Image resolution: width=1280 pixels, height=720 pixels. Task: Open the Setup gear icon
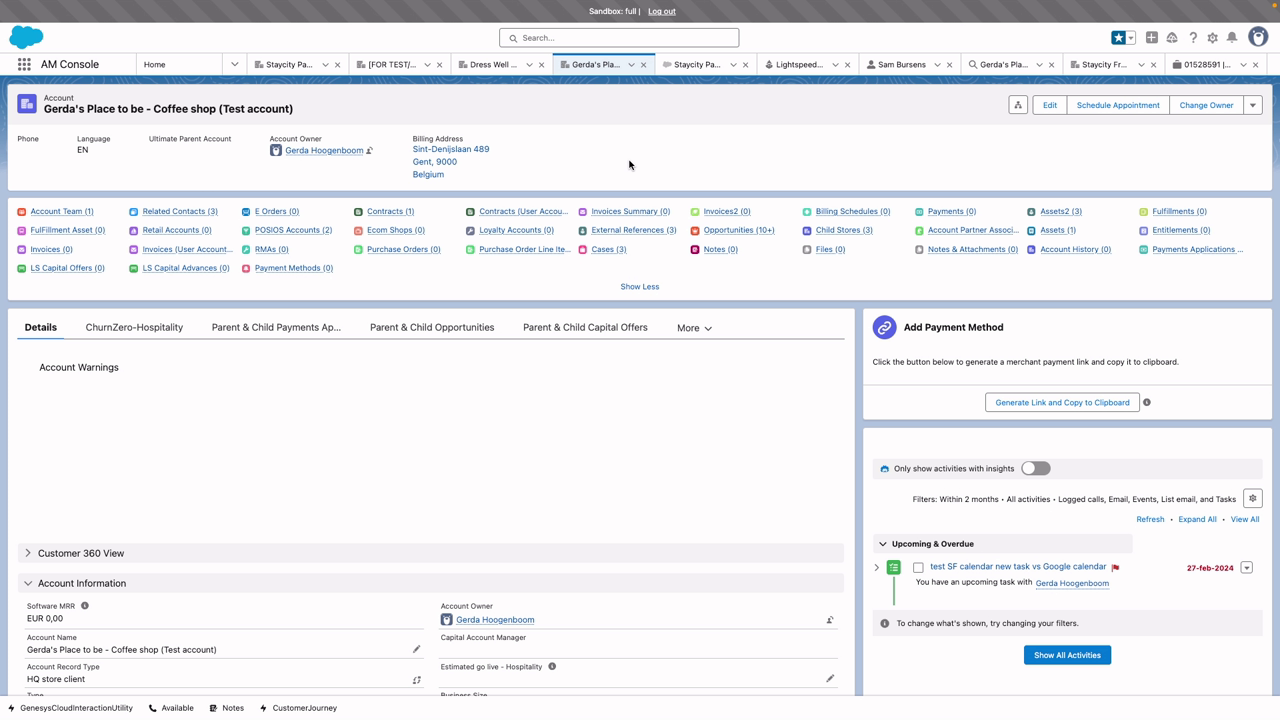pos(1212,38)
